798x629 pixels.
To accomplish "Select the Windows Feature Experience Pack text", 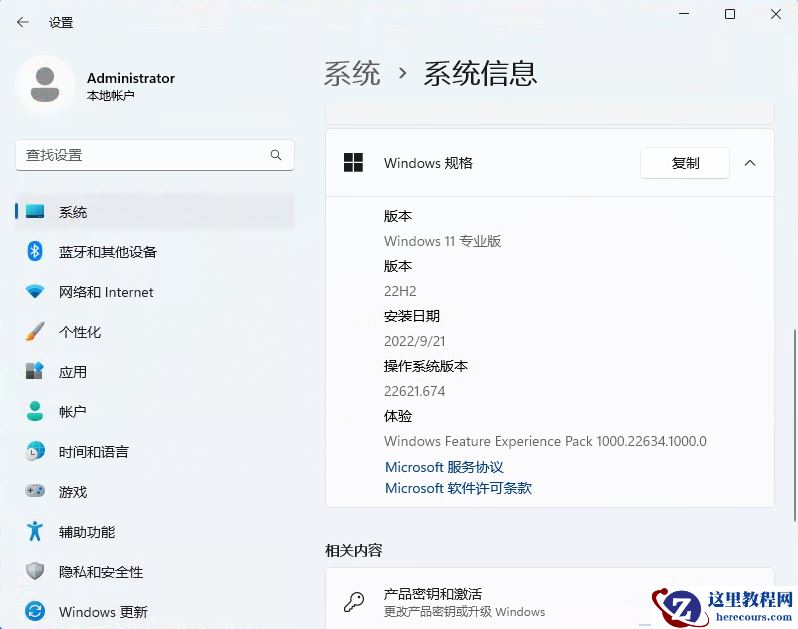I will click(x=545, y=441).
